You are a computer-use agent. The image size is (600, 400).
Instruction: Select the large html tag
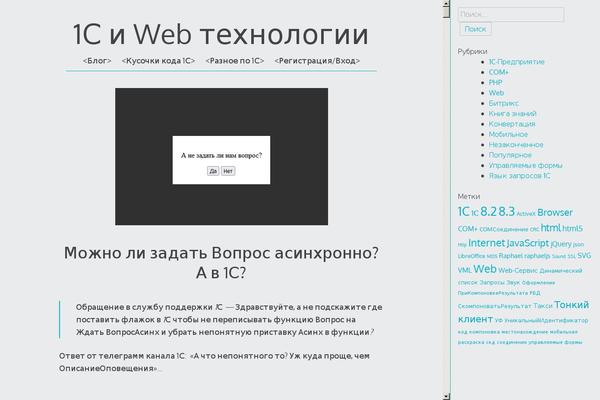click(551, 228)
